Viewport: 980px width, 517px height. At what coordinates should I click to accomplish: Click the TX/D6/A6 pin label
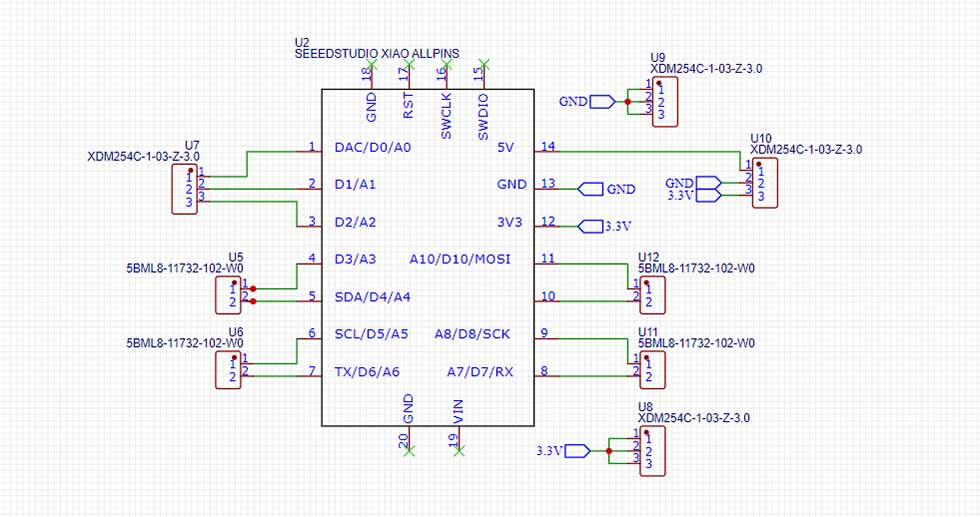click(x=367, y=372)
